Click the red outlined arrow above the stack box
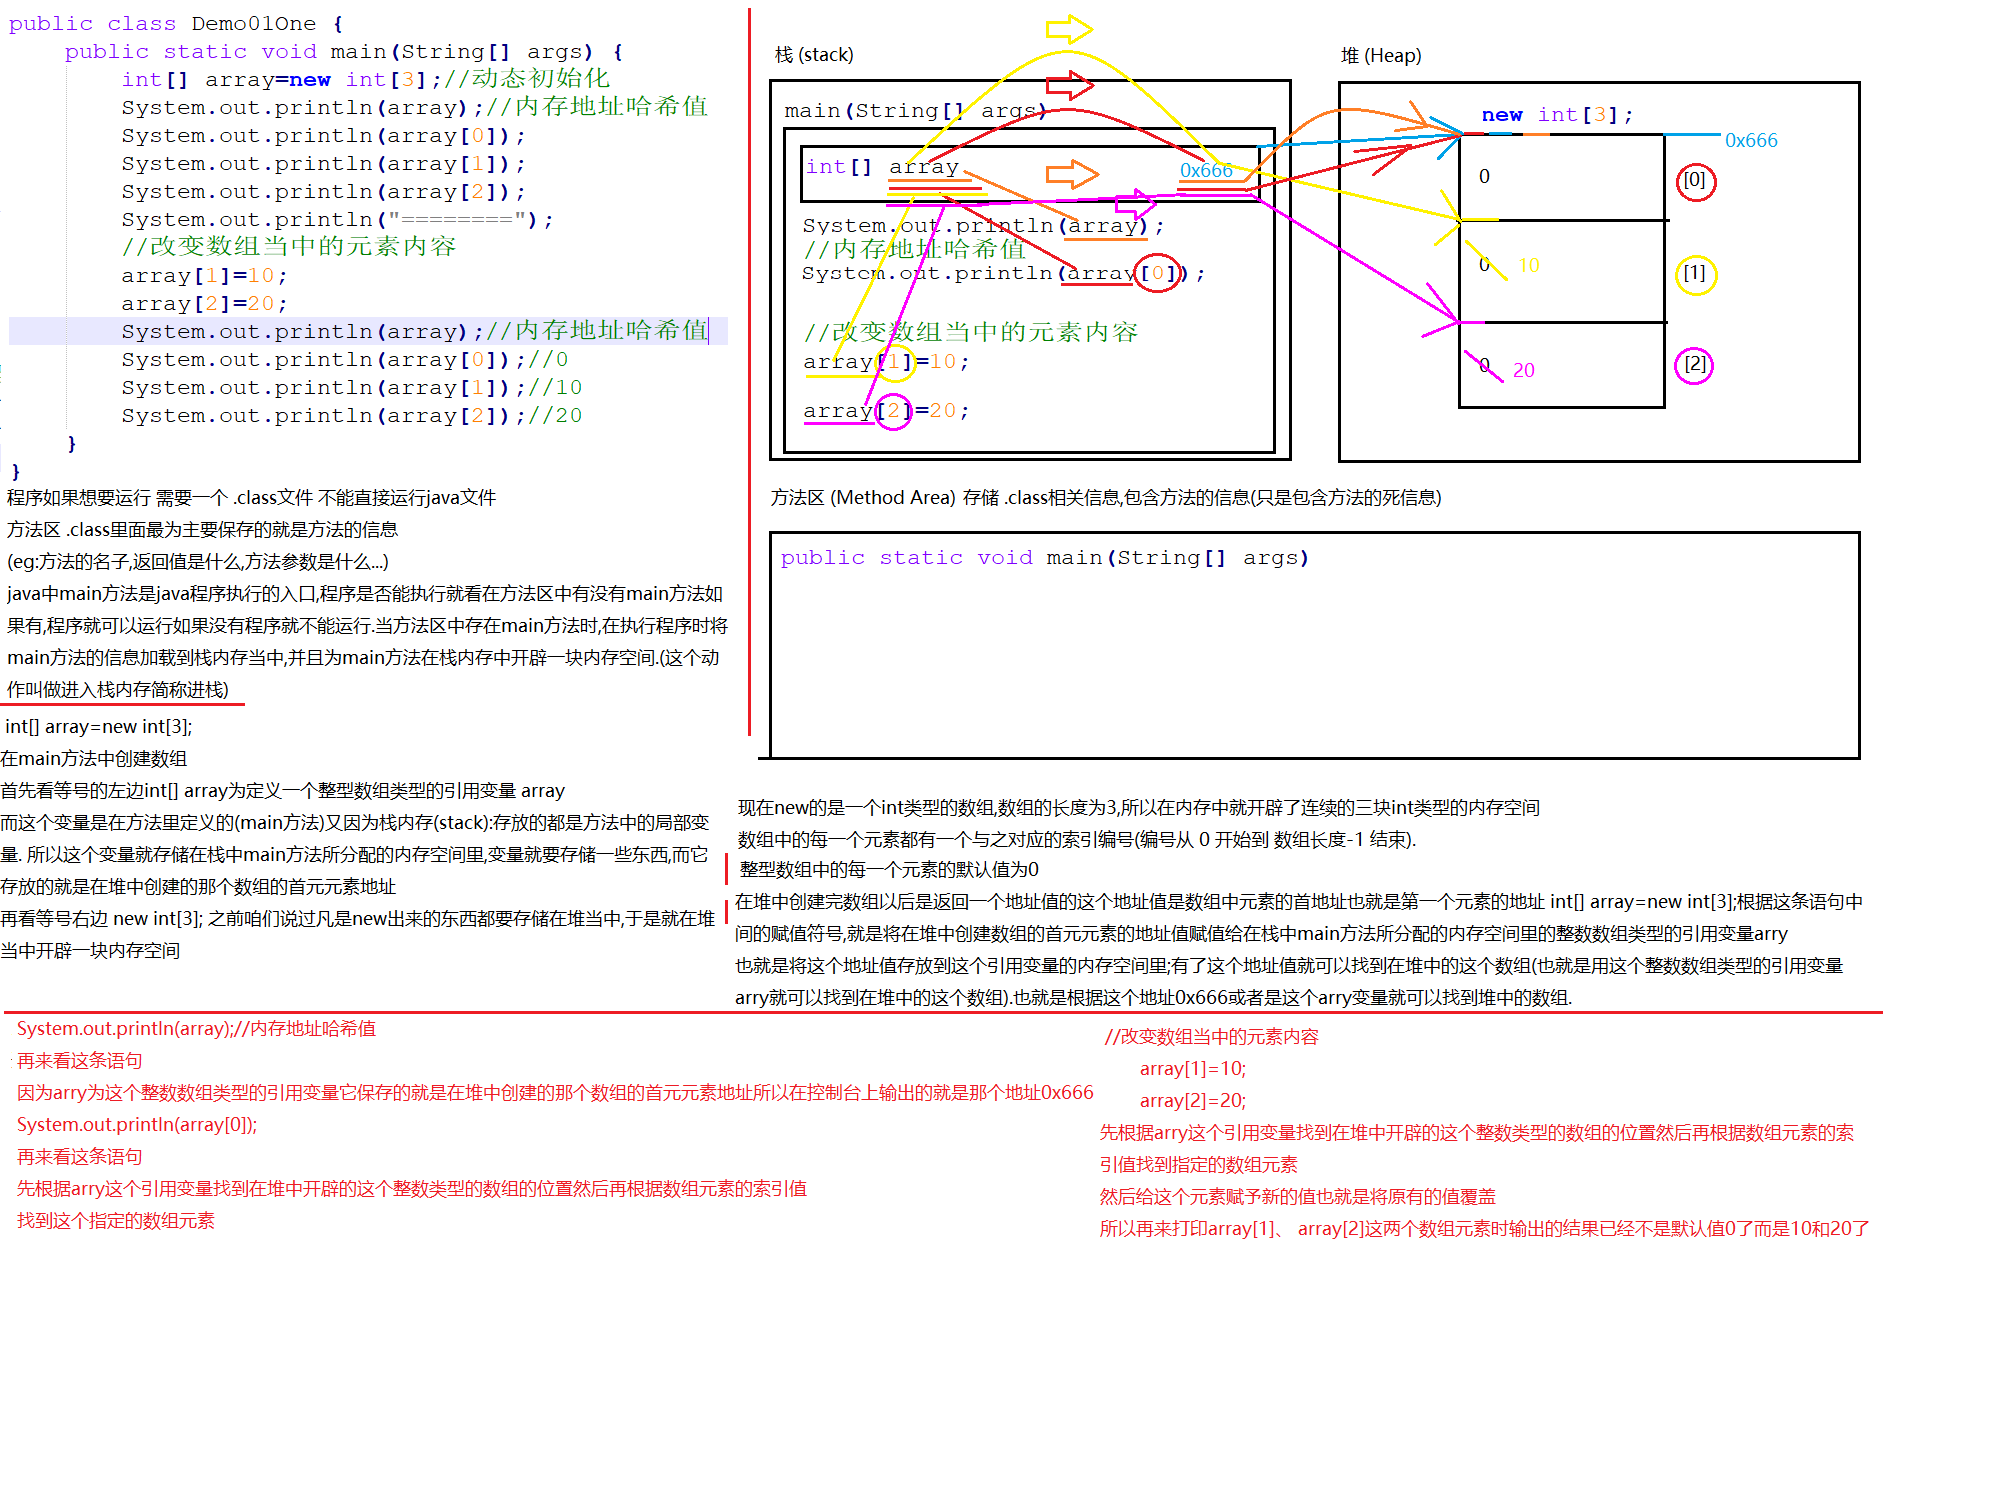Screen dimensions: 2000x1500 tap(1069, 85)
